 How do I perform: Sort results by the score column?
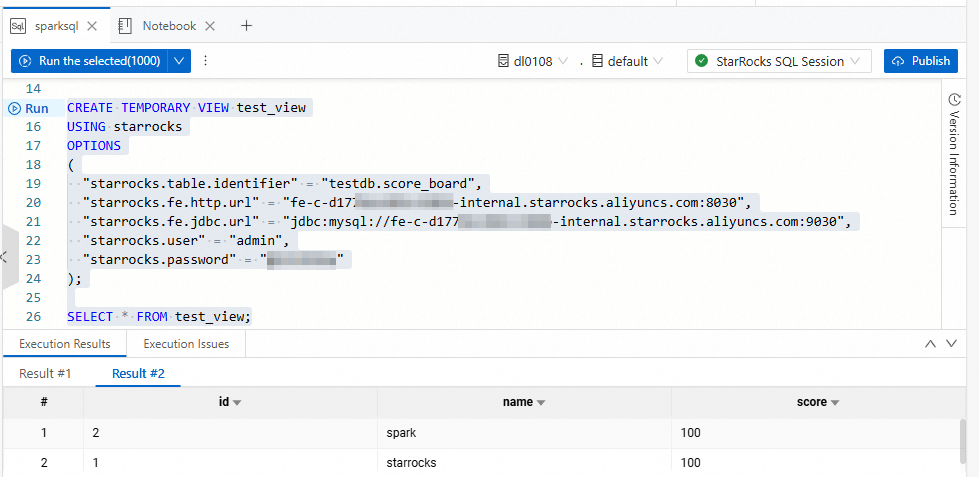[x=833, y=403]
